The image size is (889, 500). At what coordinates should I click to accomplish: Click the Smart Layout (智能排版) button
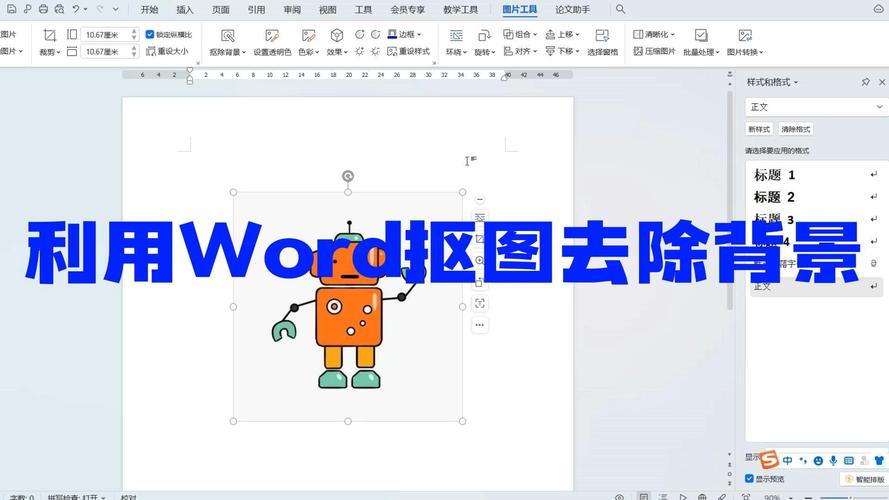865,480
